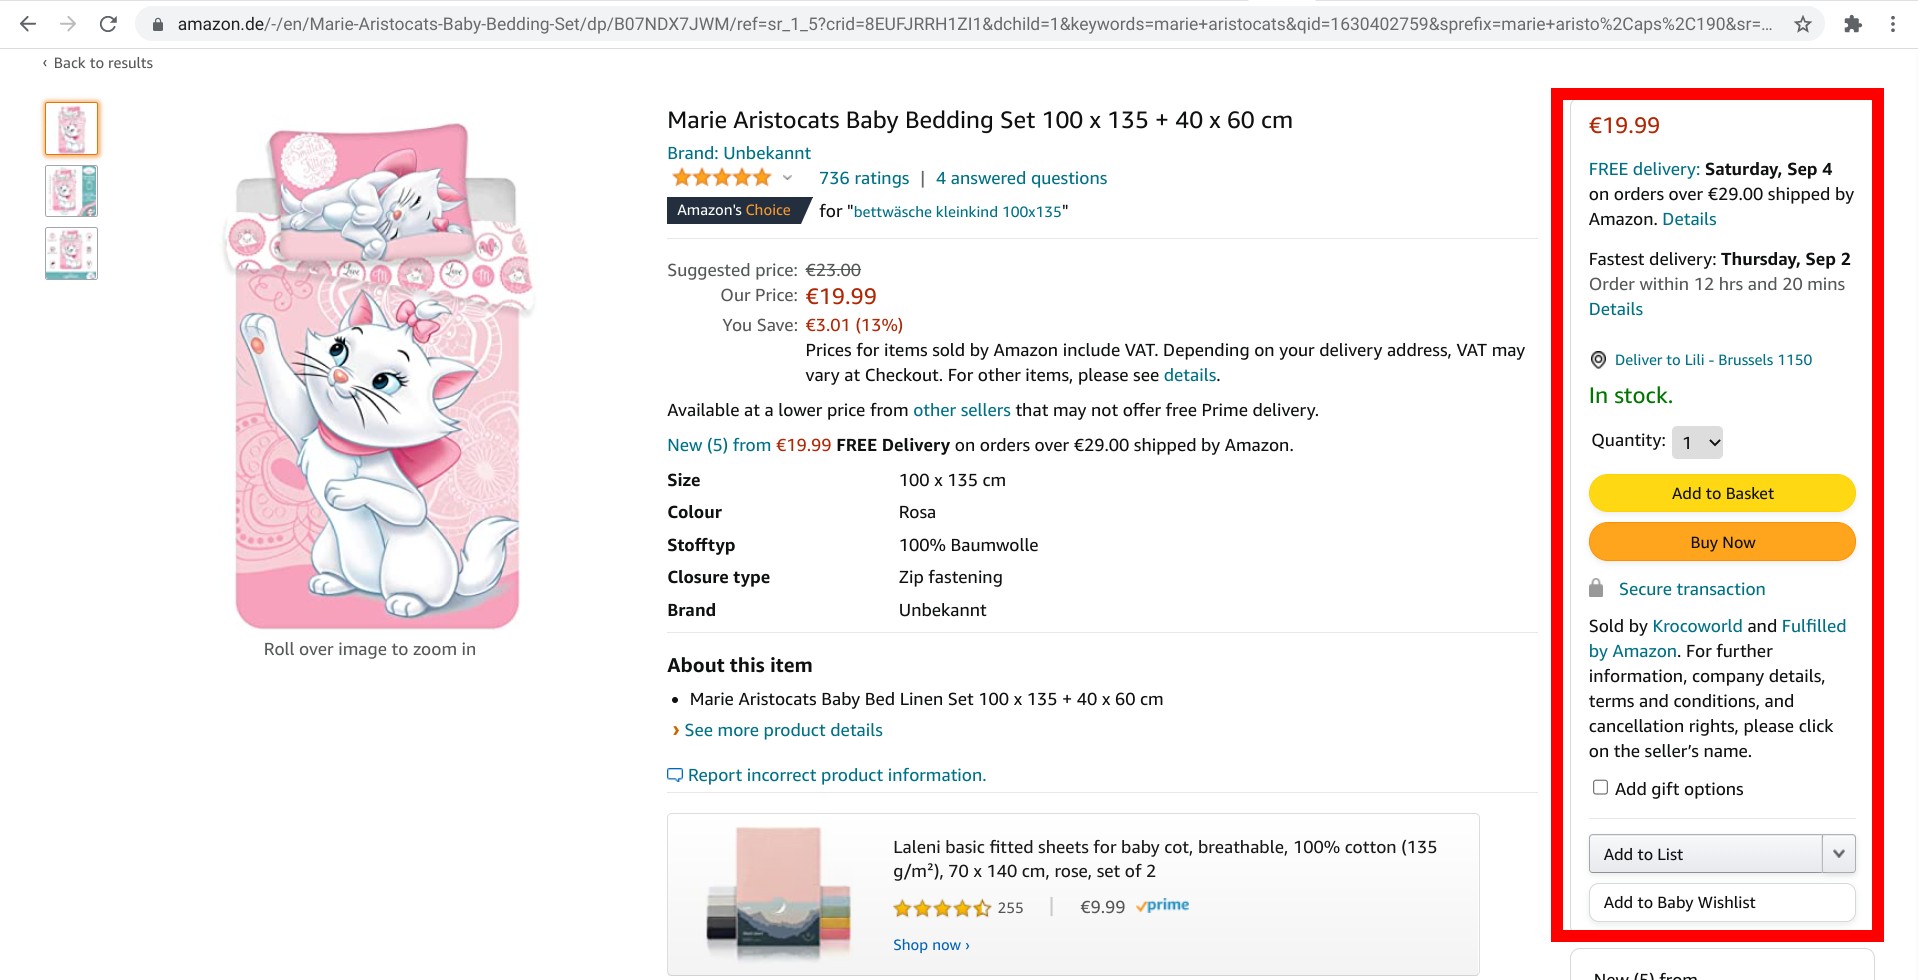
Task: Reload the page with the refresh icon
Action: 108,24
